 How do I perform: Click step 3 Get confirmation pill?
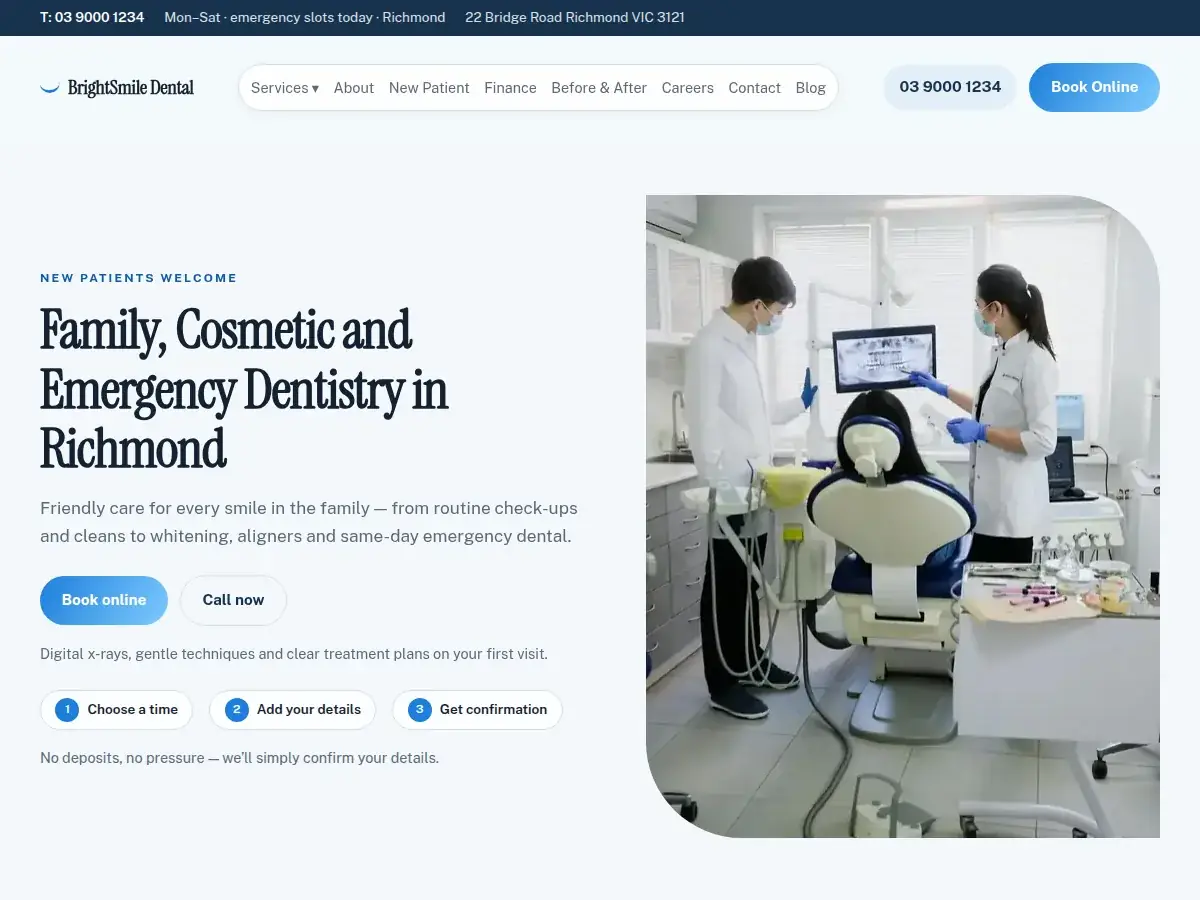click(x=477, y=710)
